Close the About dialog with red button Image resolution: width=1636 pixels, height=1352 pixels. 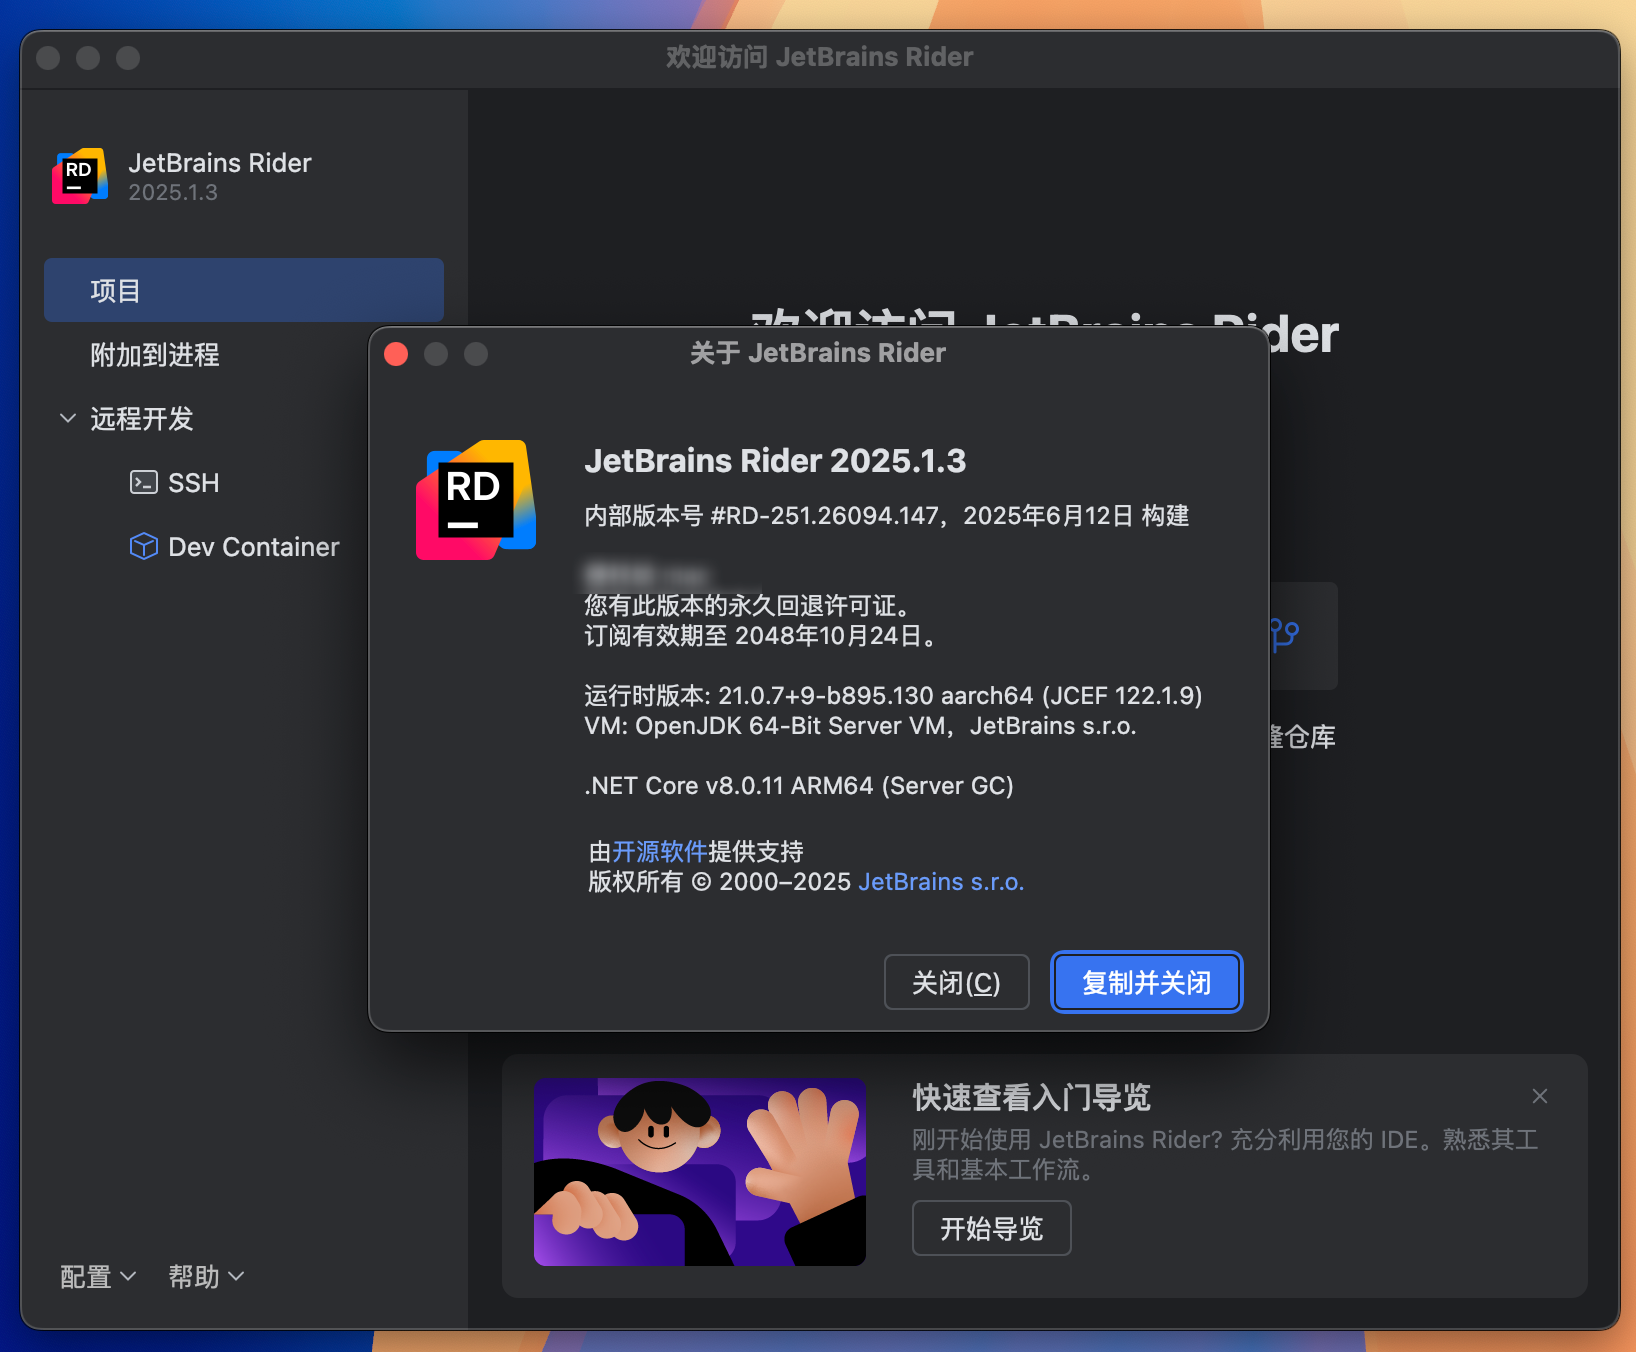396,354
